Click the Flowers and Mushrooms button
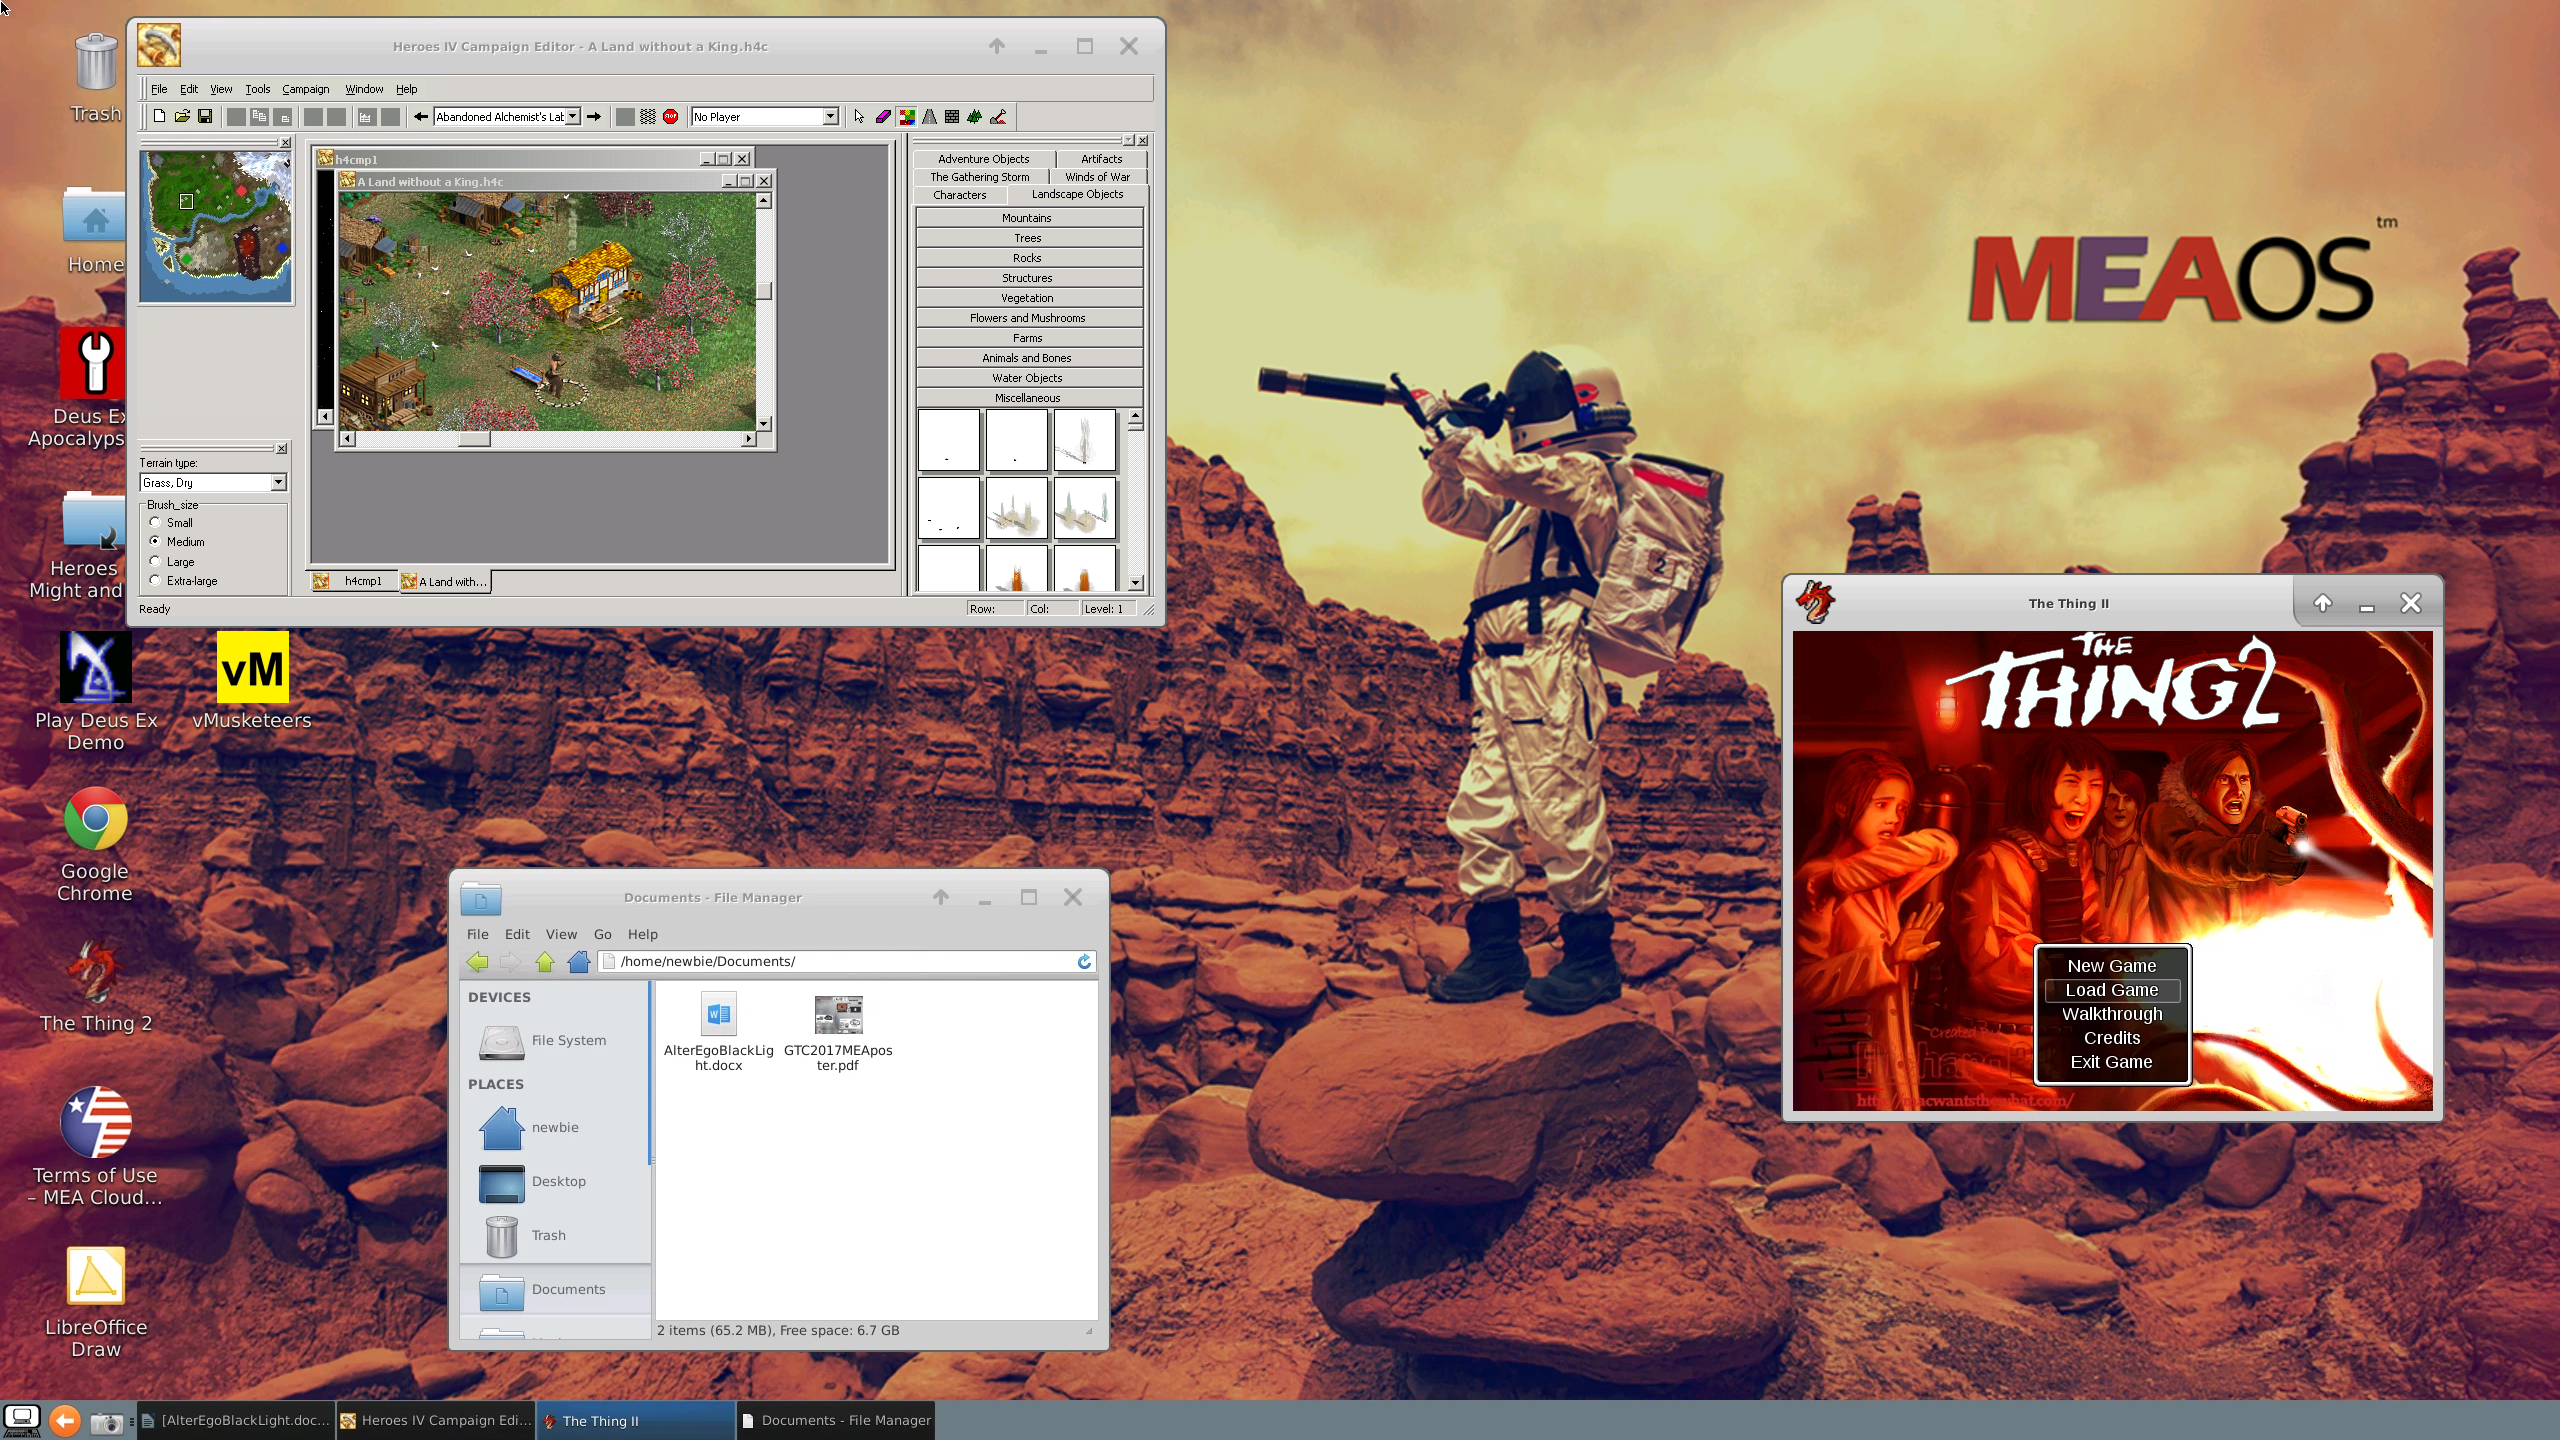This screenshot has width=2560, height=1440. [x=1027, y=318]
